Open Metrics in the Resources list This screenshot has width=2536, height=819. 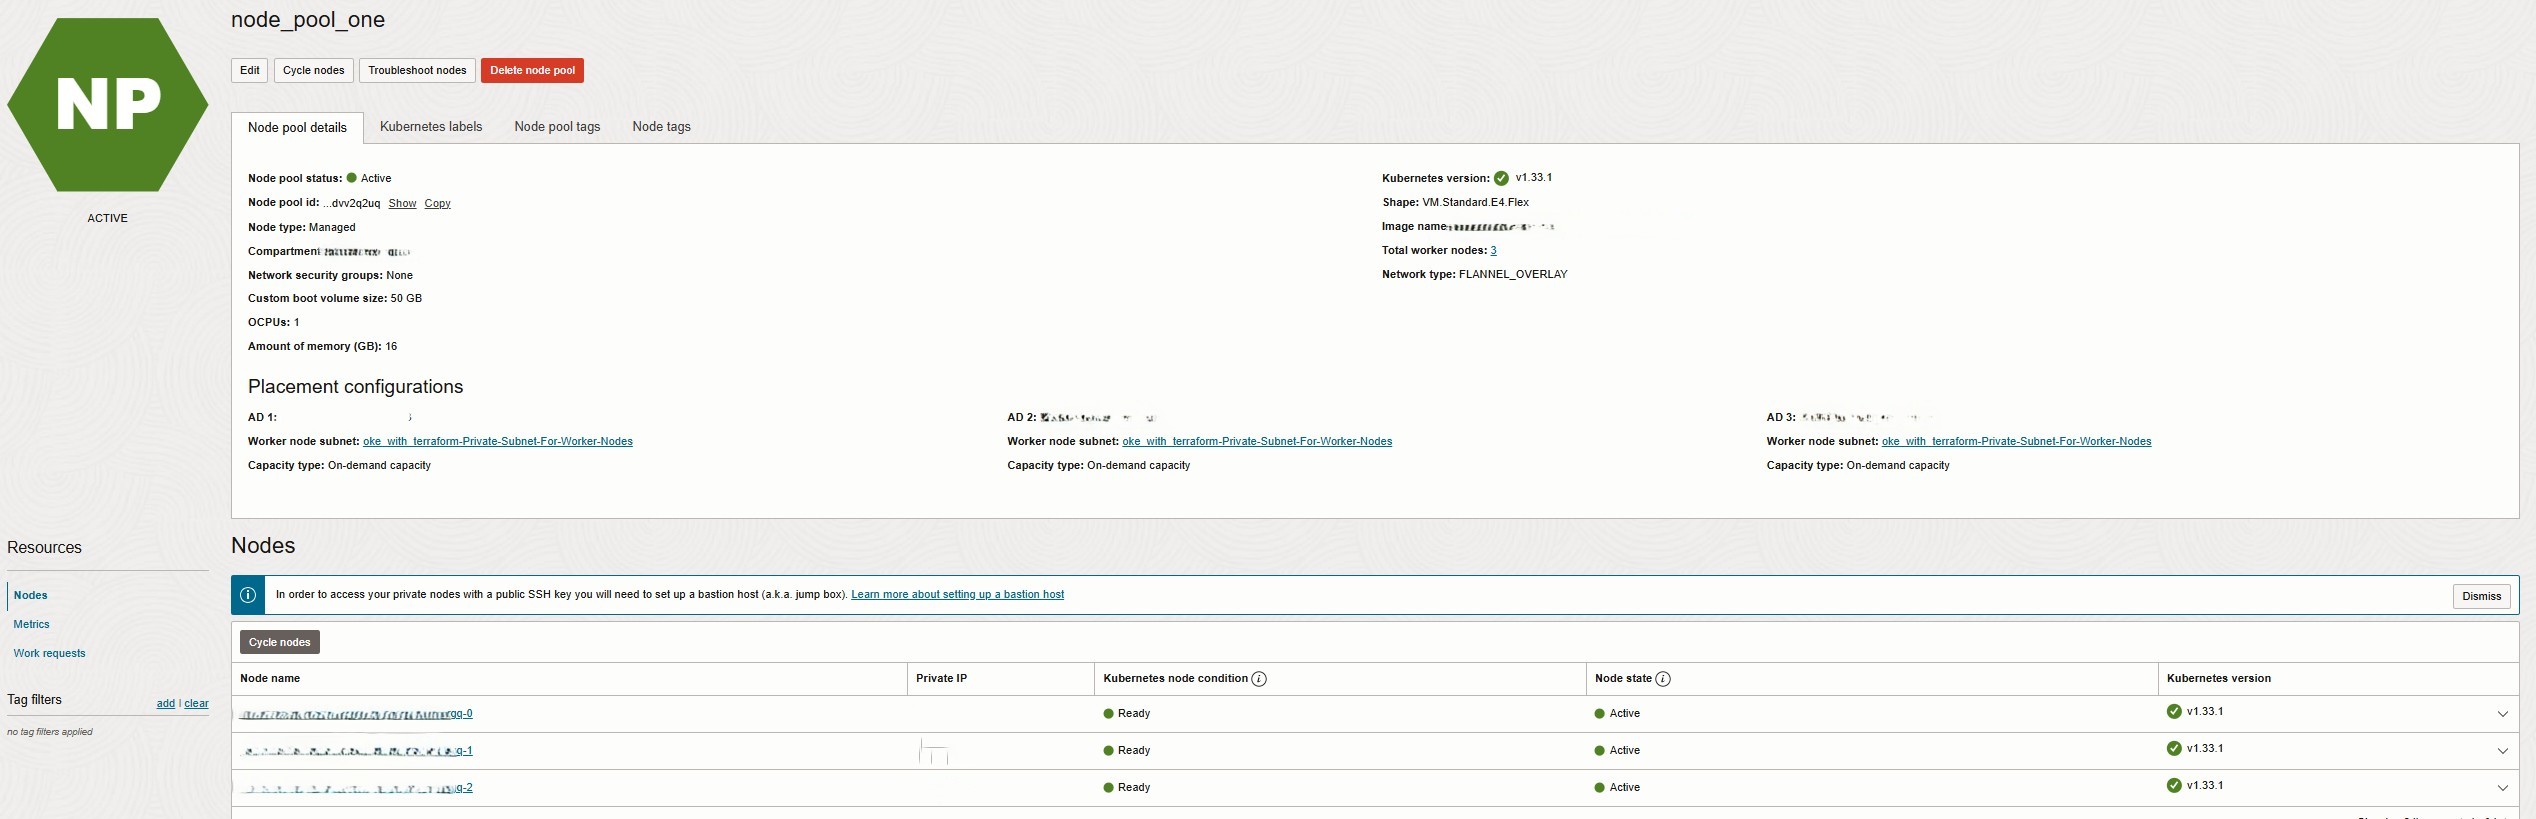coord(31,625)
